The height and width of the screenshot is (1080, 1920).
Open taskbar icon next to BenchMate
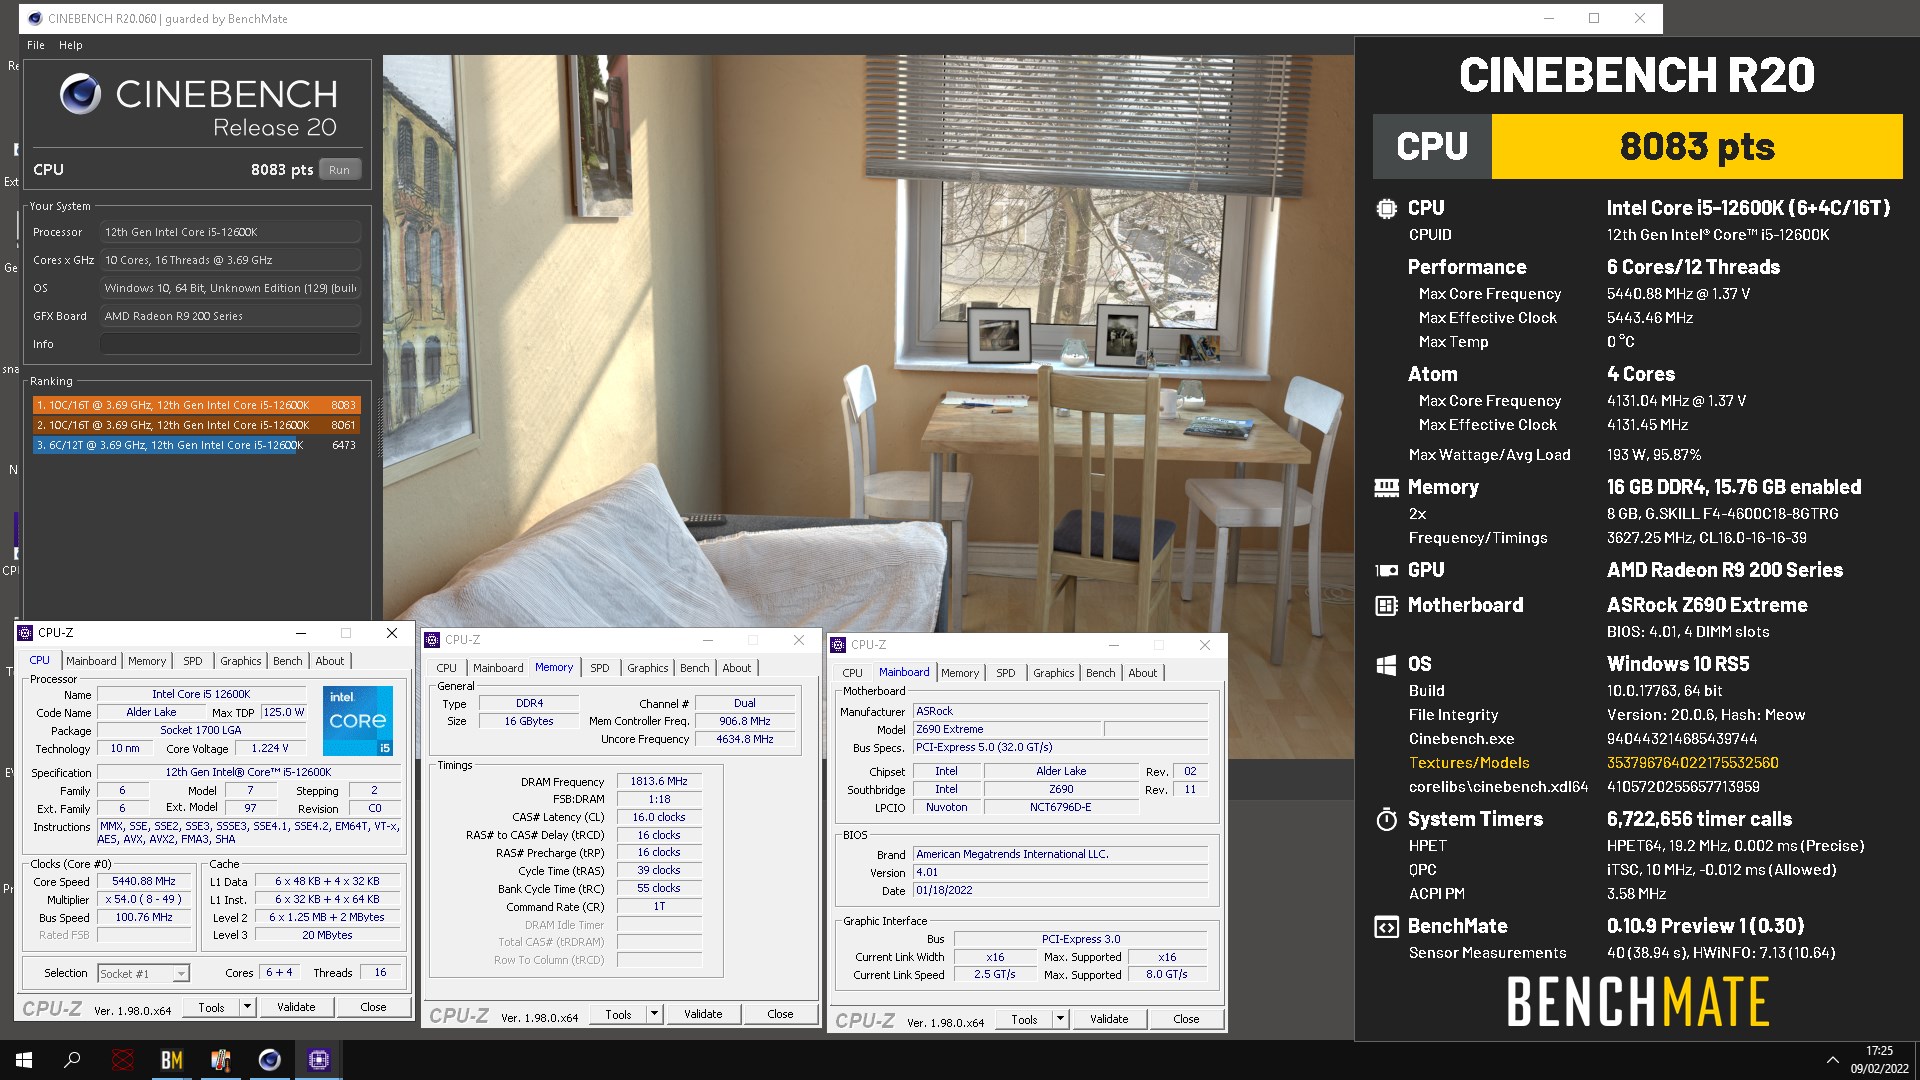point(221,1060)
